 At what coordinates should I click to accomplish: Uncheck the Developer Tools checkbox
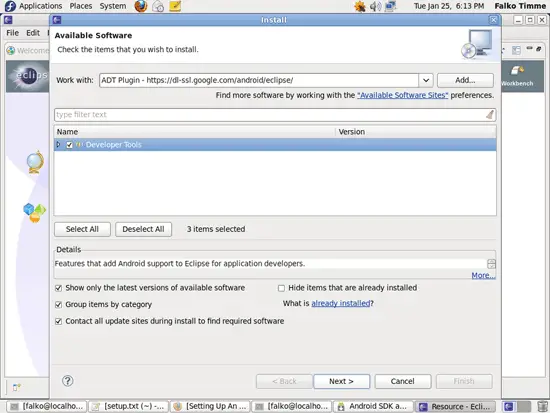pos(69,145)
